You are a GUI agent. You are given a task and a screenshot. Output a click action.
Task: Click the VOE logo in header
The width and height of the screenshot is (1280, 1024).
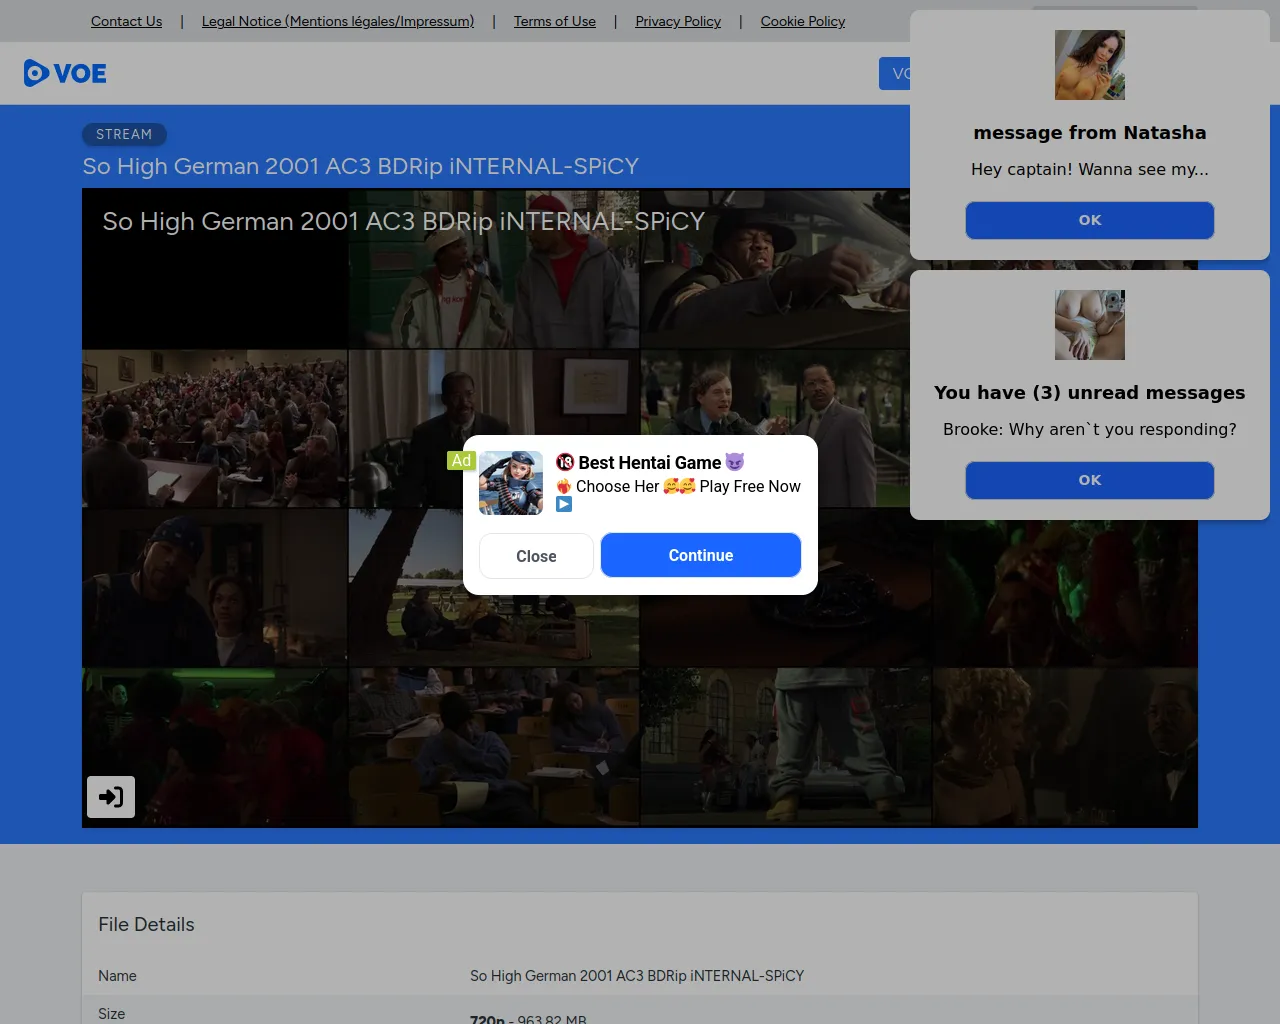tap(65, 73)
